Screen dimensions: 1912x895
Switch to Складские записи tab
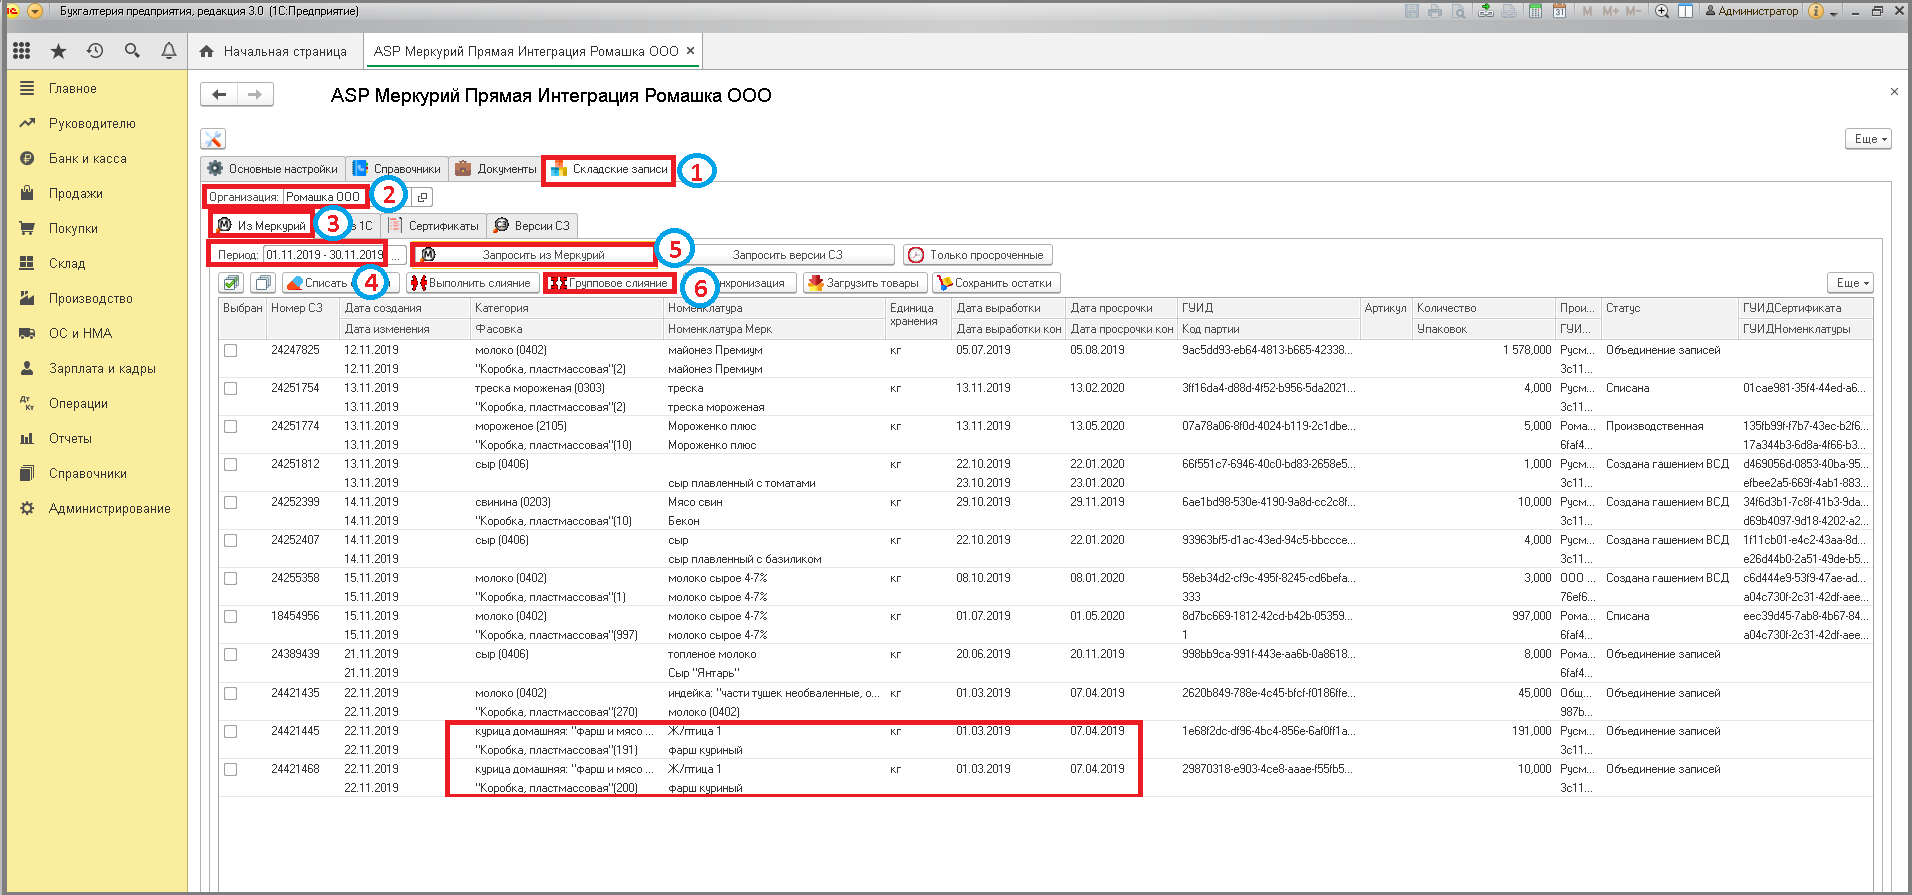(609, 169)
